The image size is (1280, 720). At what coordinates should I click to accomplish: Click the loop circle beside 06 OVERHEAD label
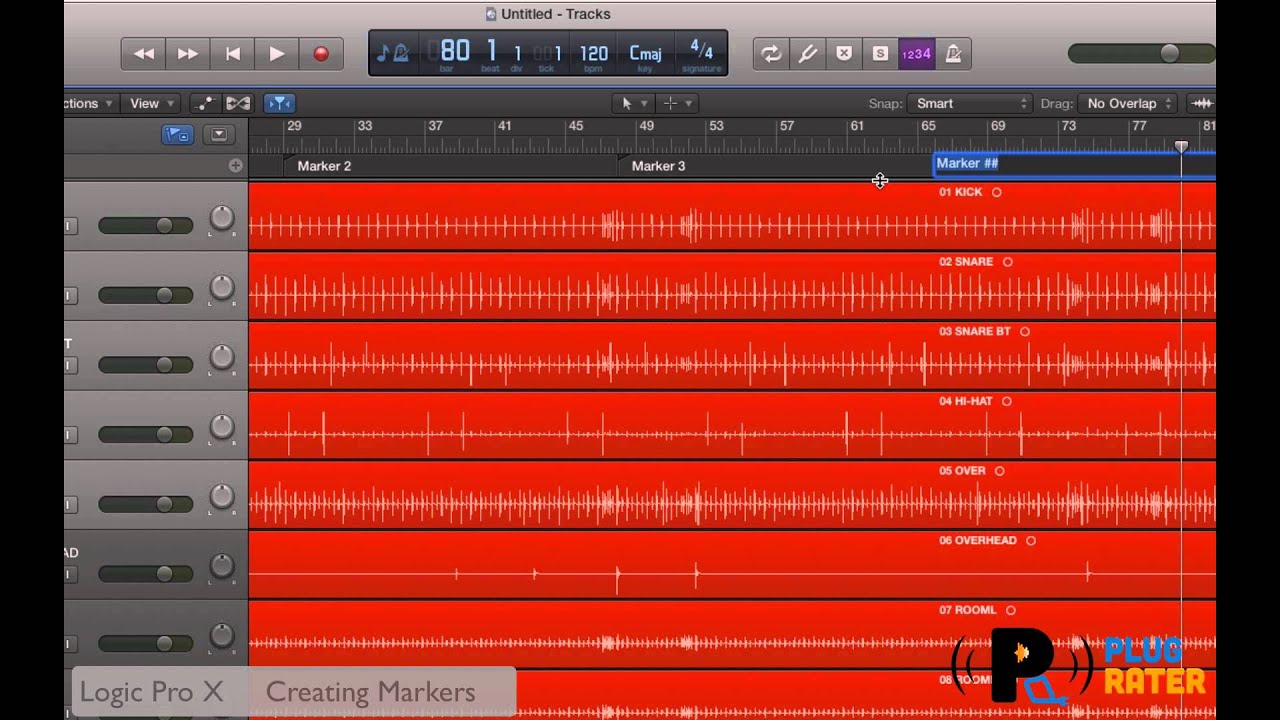coord(1030,540)
